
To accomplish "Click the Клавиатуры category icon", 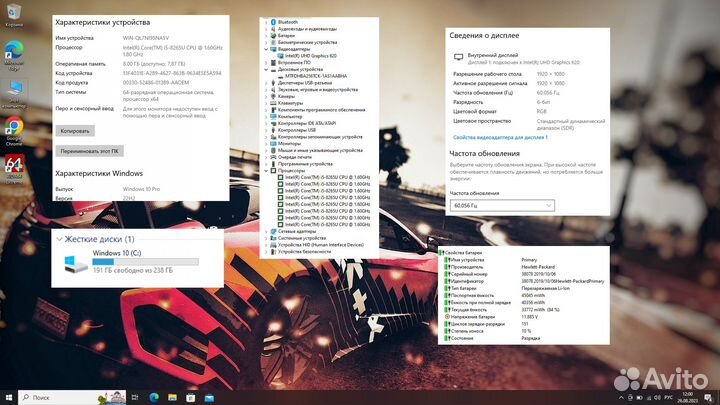I will (x=273, y=103).
